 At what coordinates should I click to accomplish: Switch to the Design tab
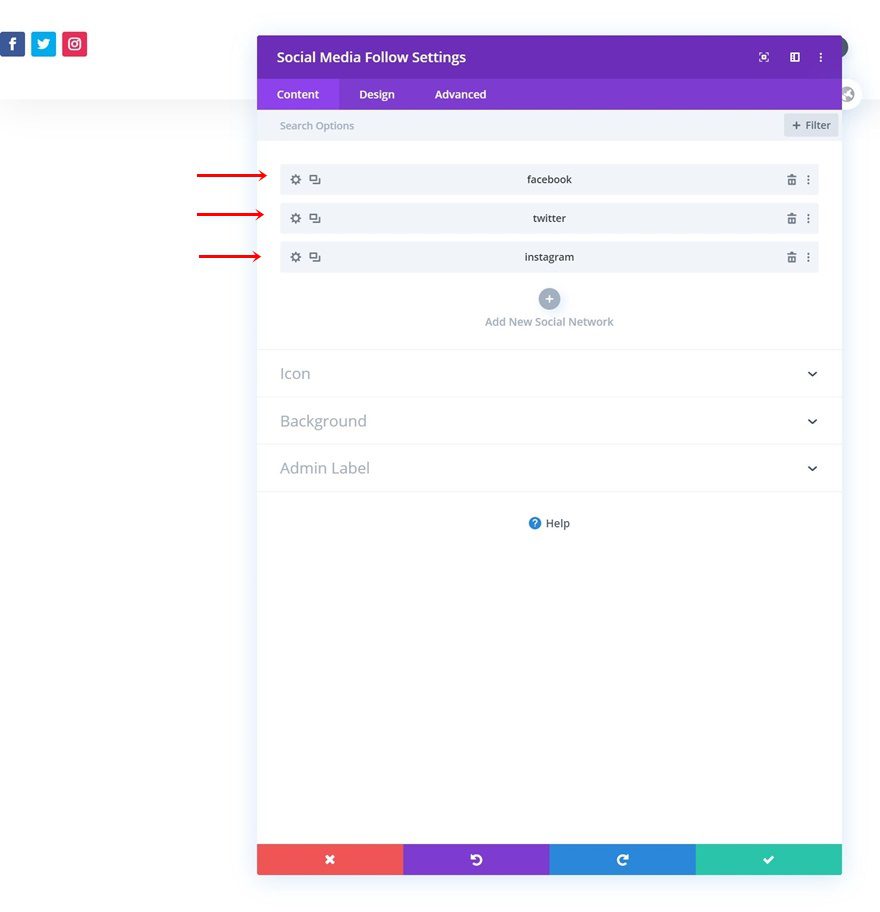coord(377,94)
